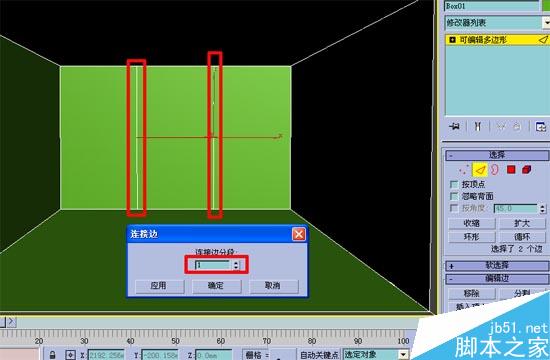Toggle absolute transform type-in icon
Image resolution: width=550 pixels, height=360 pixels.
(x=70, y=355)
